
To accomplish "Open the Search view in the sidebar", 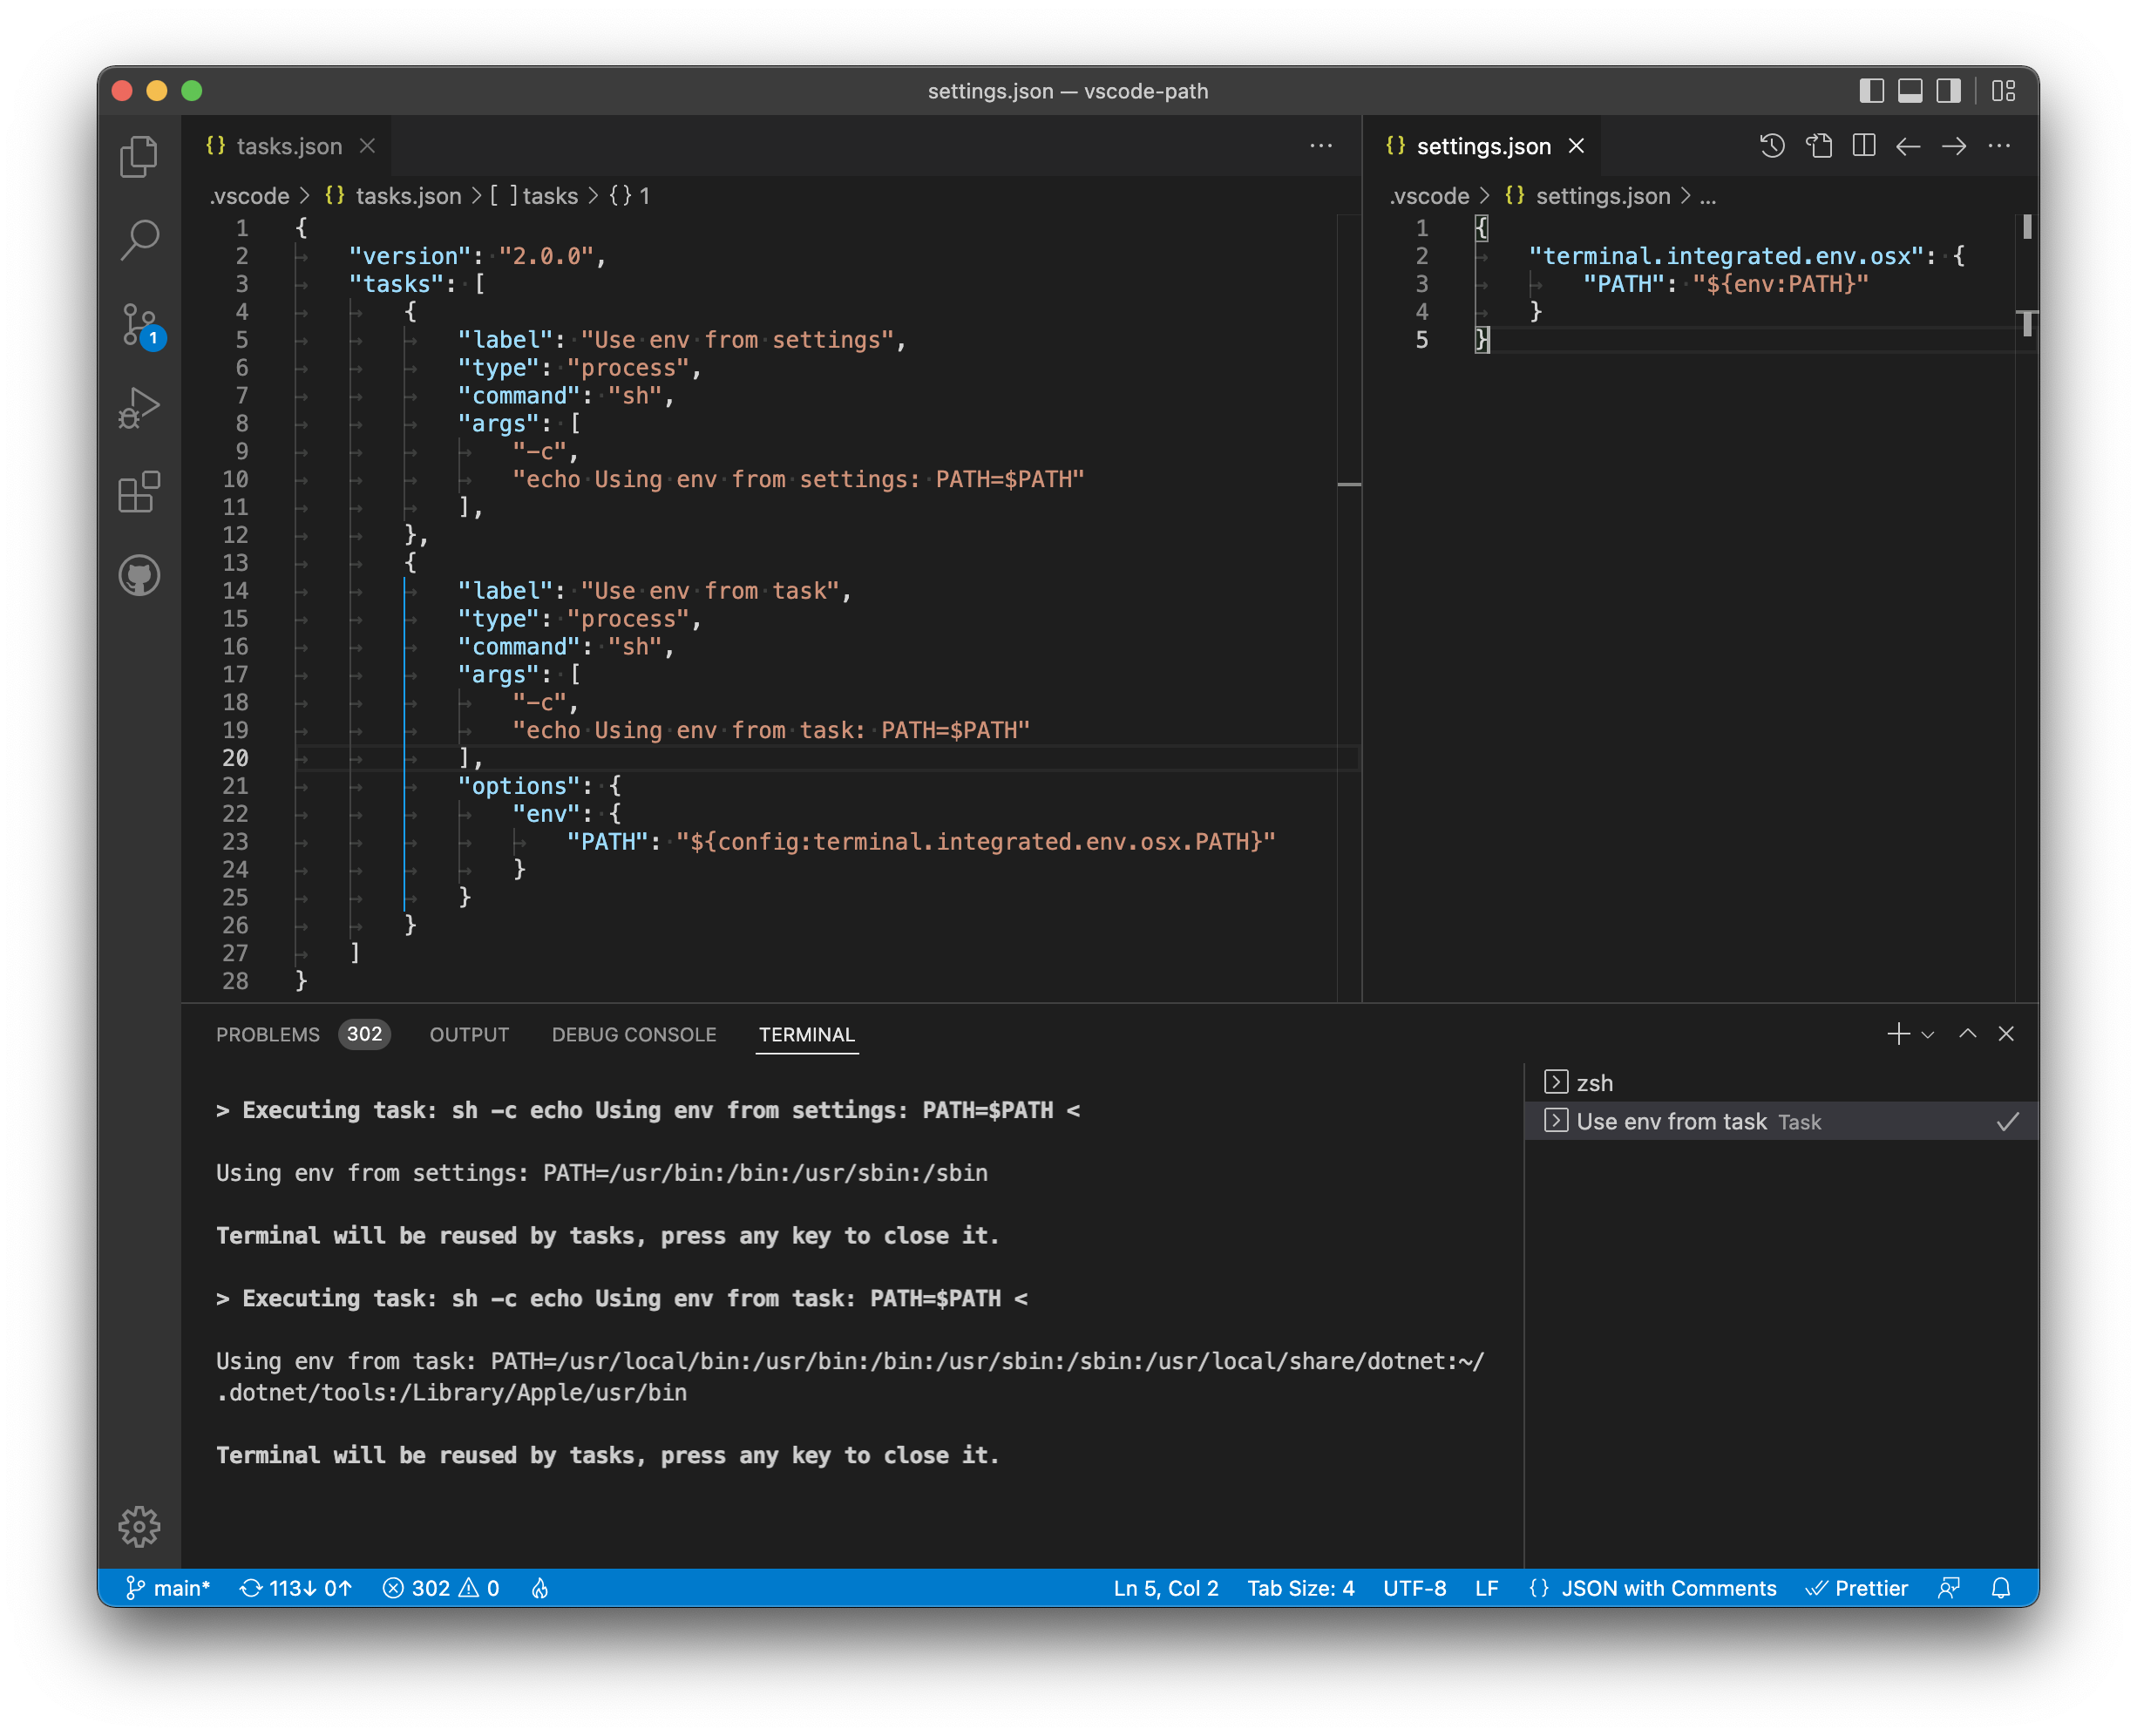I will [140, 240].
